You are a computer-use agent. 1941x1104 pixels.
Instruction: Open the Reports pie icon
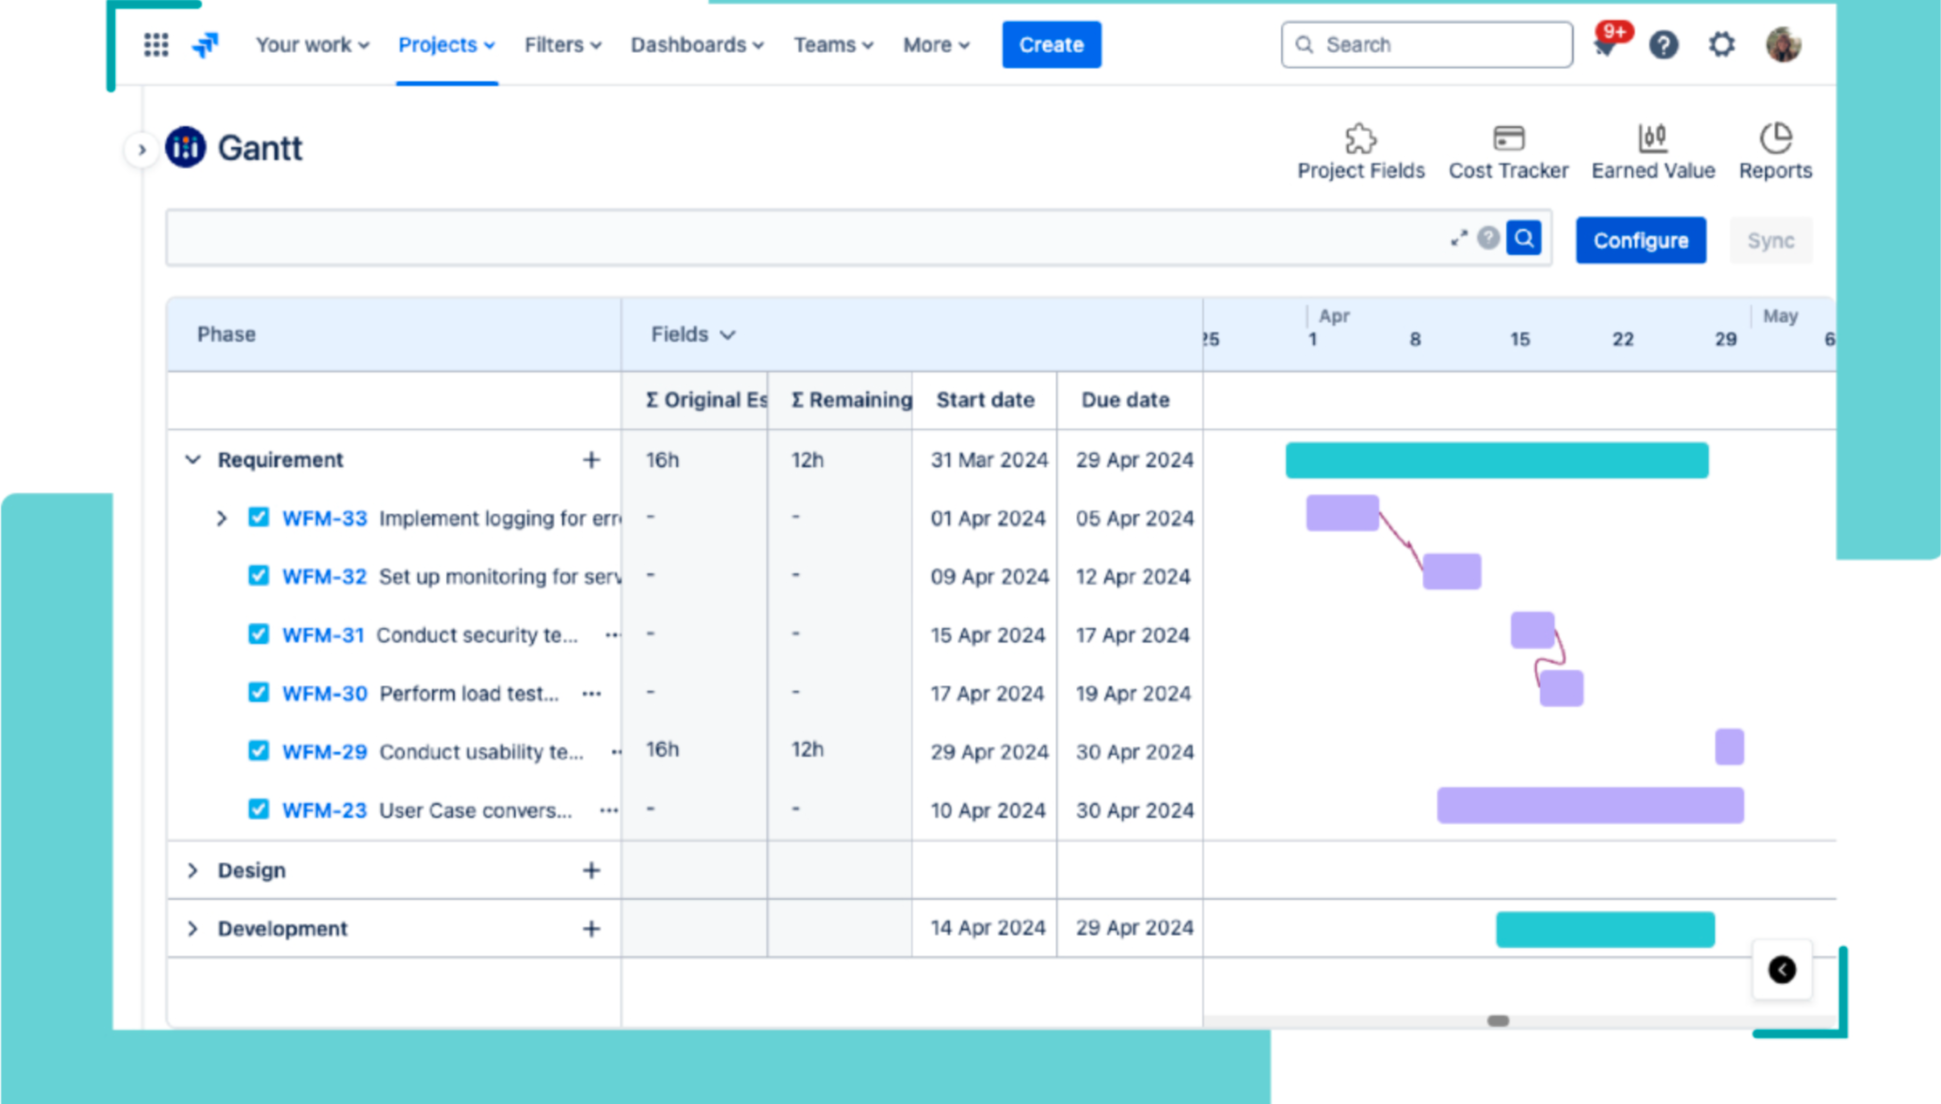tap(1775, 138)
